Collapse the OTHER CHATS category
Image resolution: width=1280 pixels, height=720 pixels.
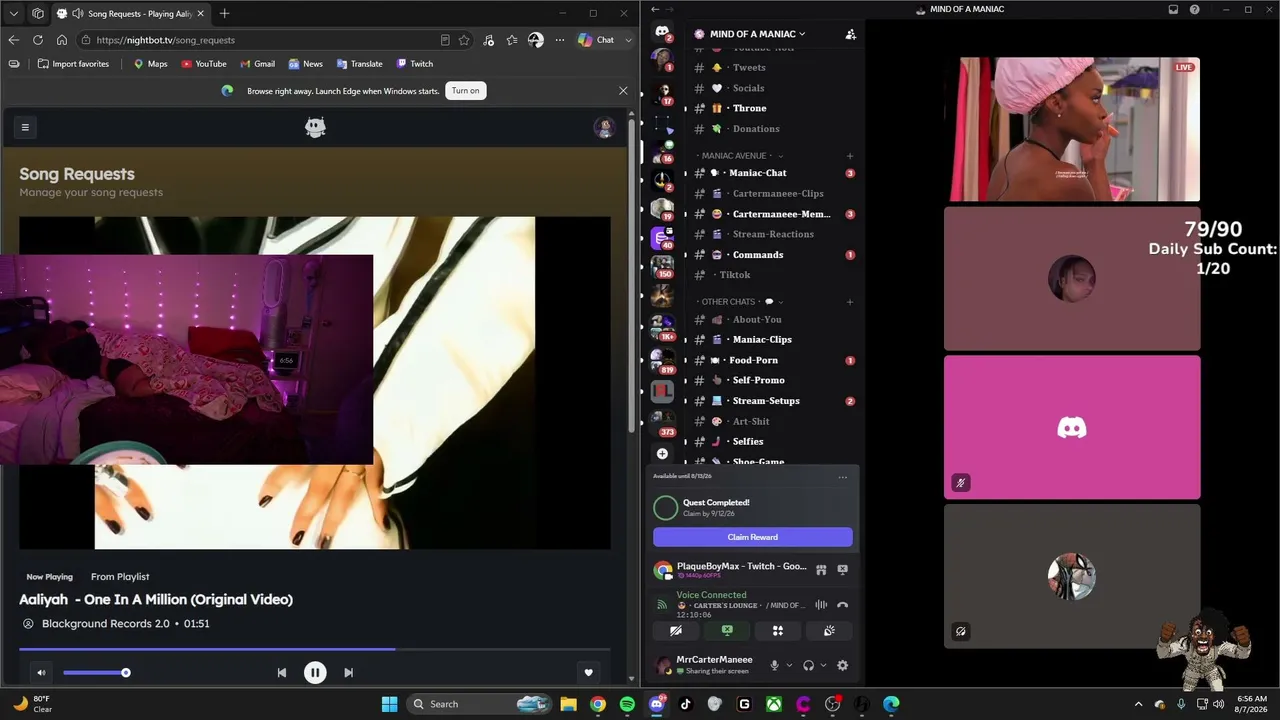pos(741,302)
